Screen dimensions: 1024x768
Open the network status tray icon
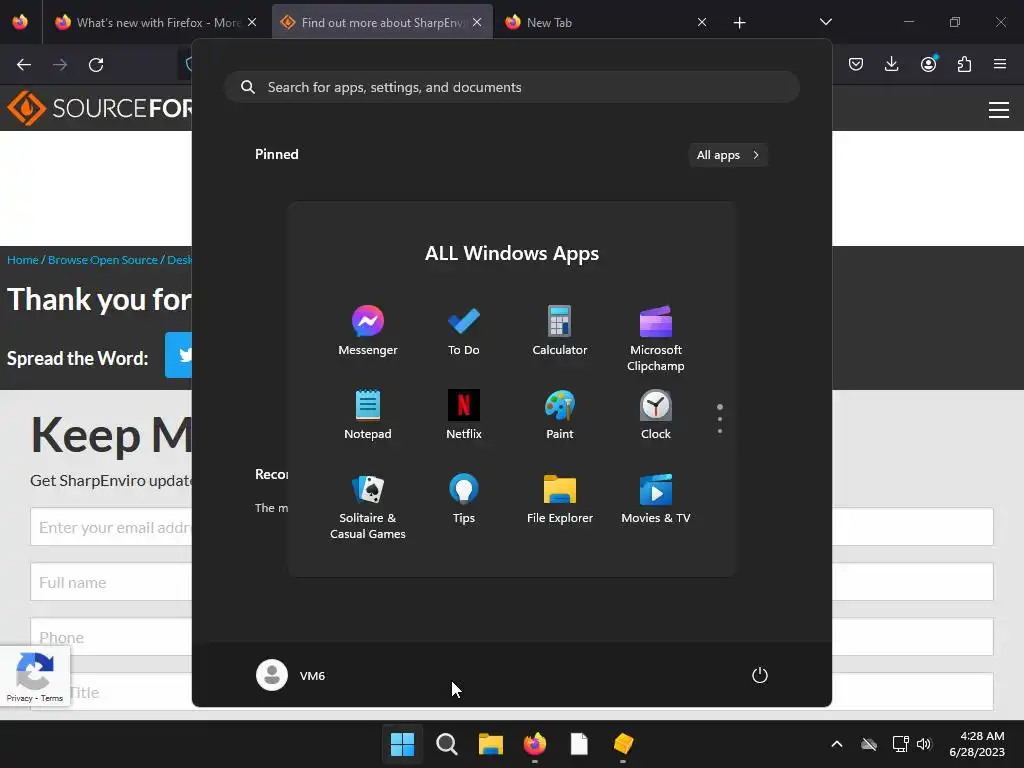click(x=901, y=743)
